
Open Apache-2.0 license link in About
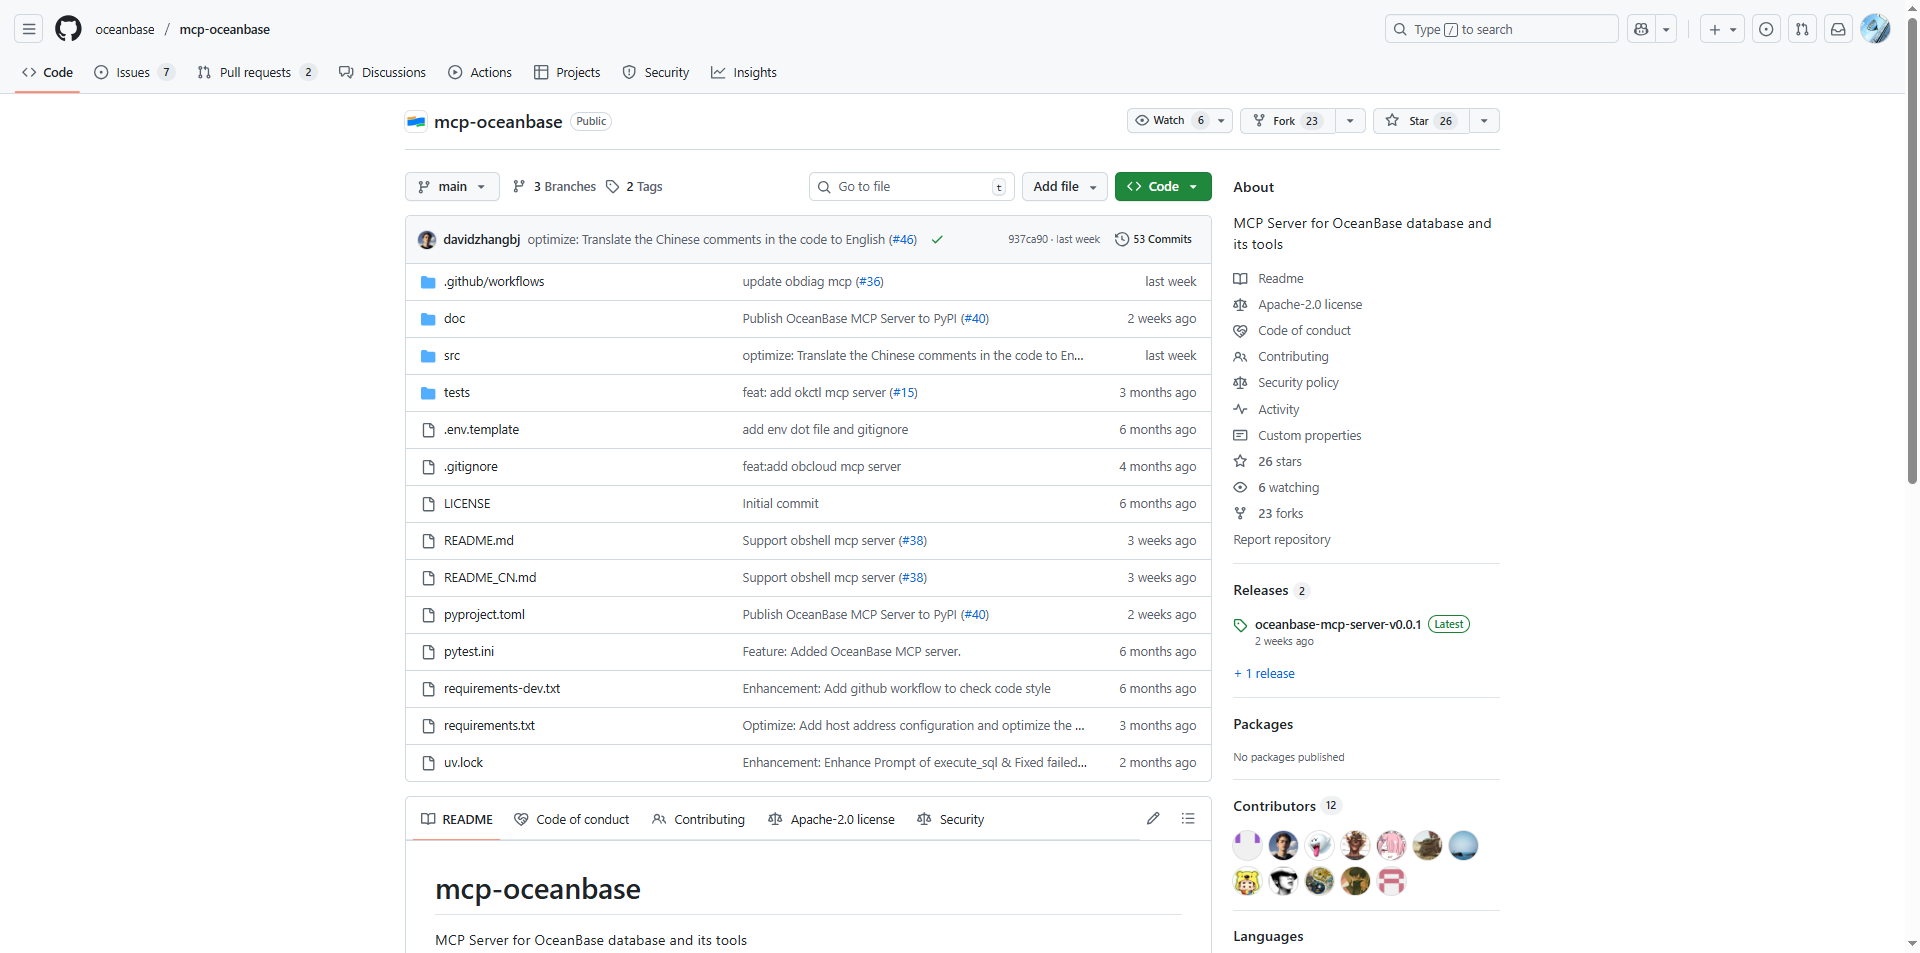click(1310, 304)
